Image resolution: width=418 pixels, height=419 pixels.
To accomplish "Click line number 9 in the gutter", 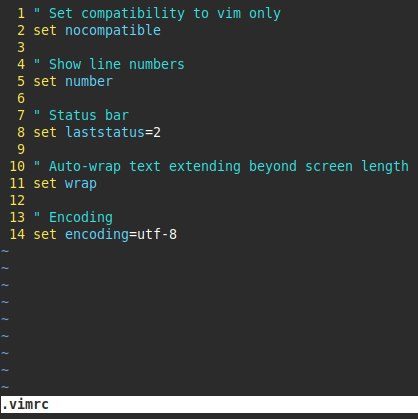I will (x=21, y=149).
